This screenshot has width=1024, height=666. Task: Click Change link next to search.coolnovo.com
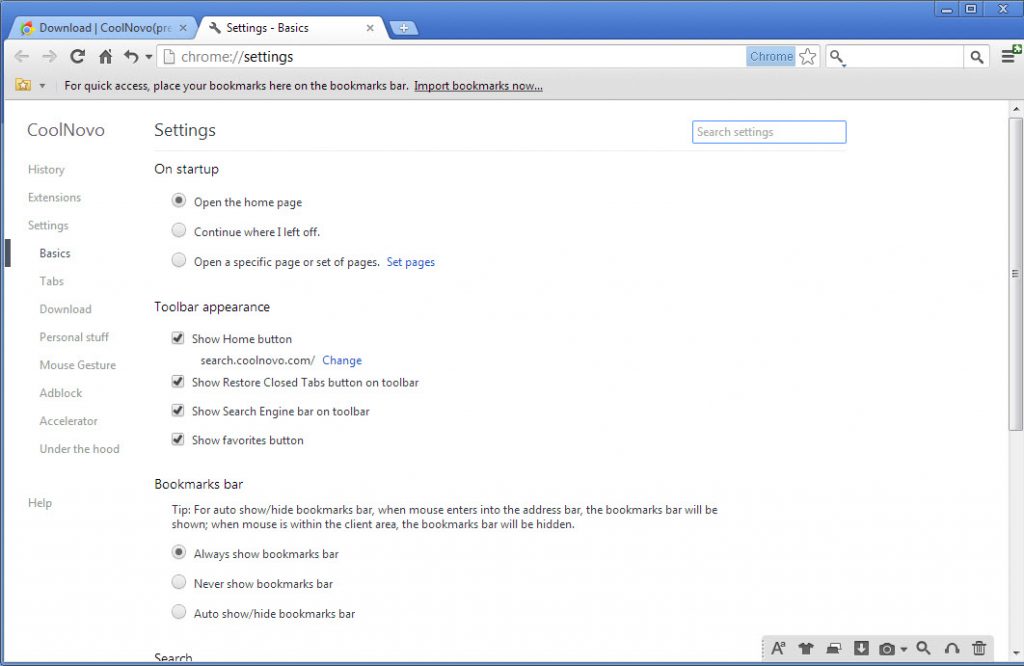click(342, 360)
